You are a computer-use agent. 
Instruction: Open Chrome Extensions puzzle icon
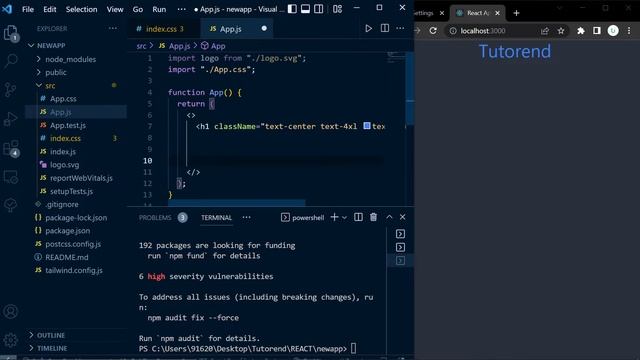tap(580, 31)
